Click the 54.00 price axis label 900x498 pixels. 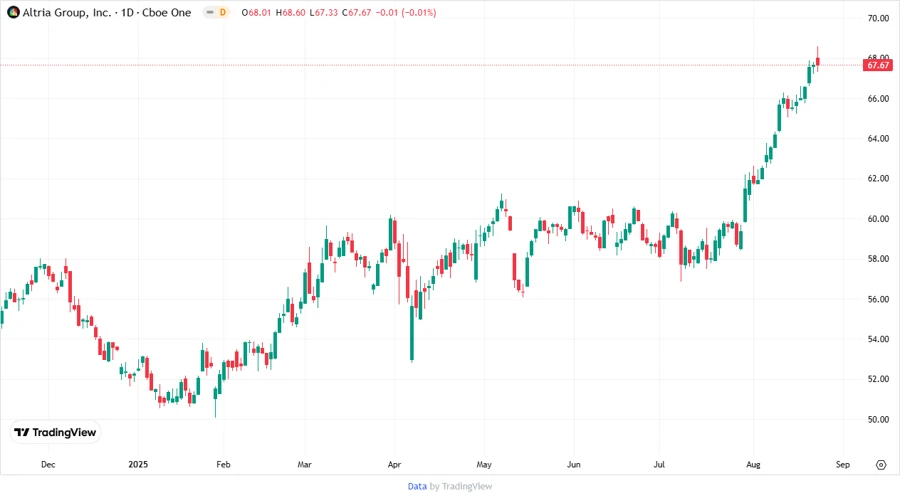click(878, 339)
